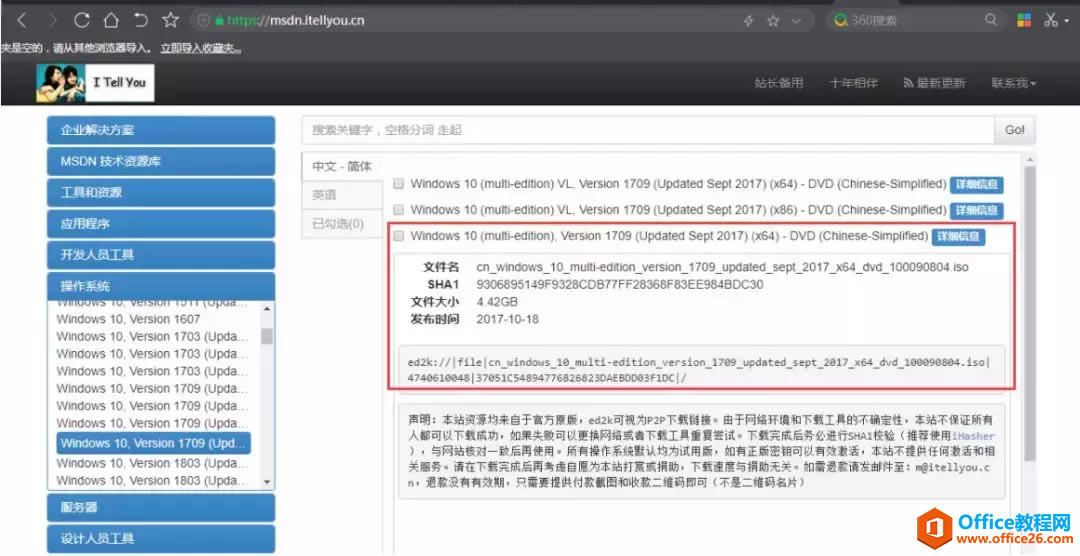Expand 应用程序 sidebar section
Screen dimensions: 1080x556
point(161,224)
